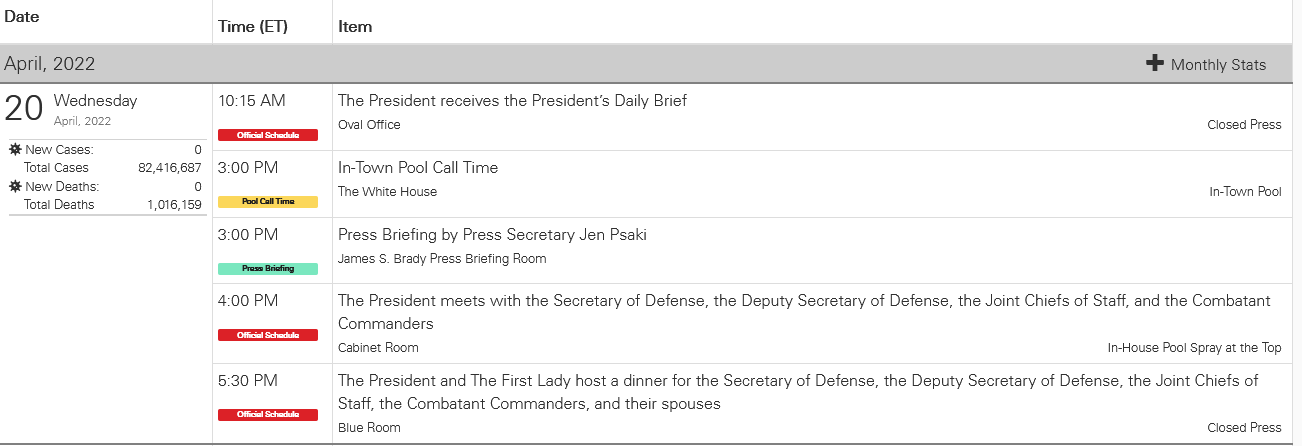Viewport: 1302px width, 446px height.
Task: Collapse the April, 2022 month header
Action: point(50,64)
